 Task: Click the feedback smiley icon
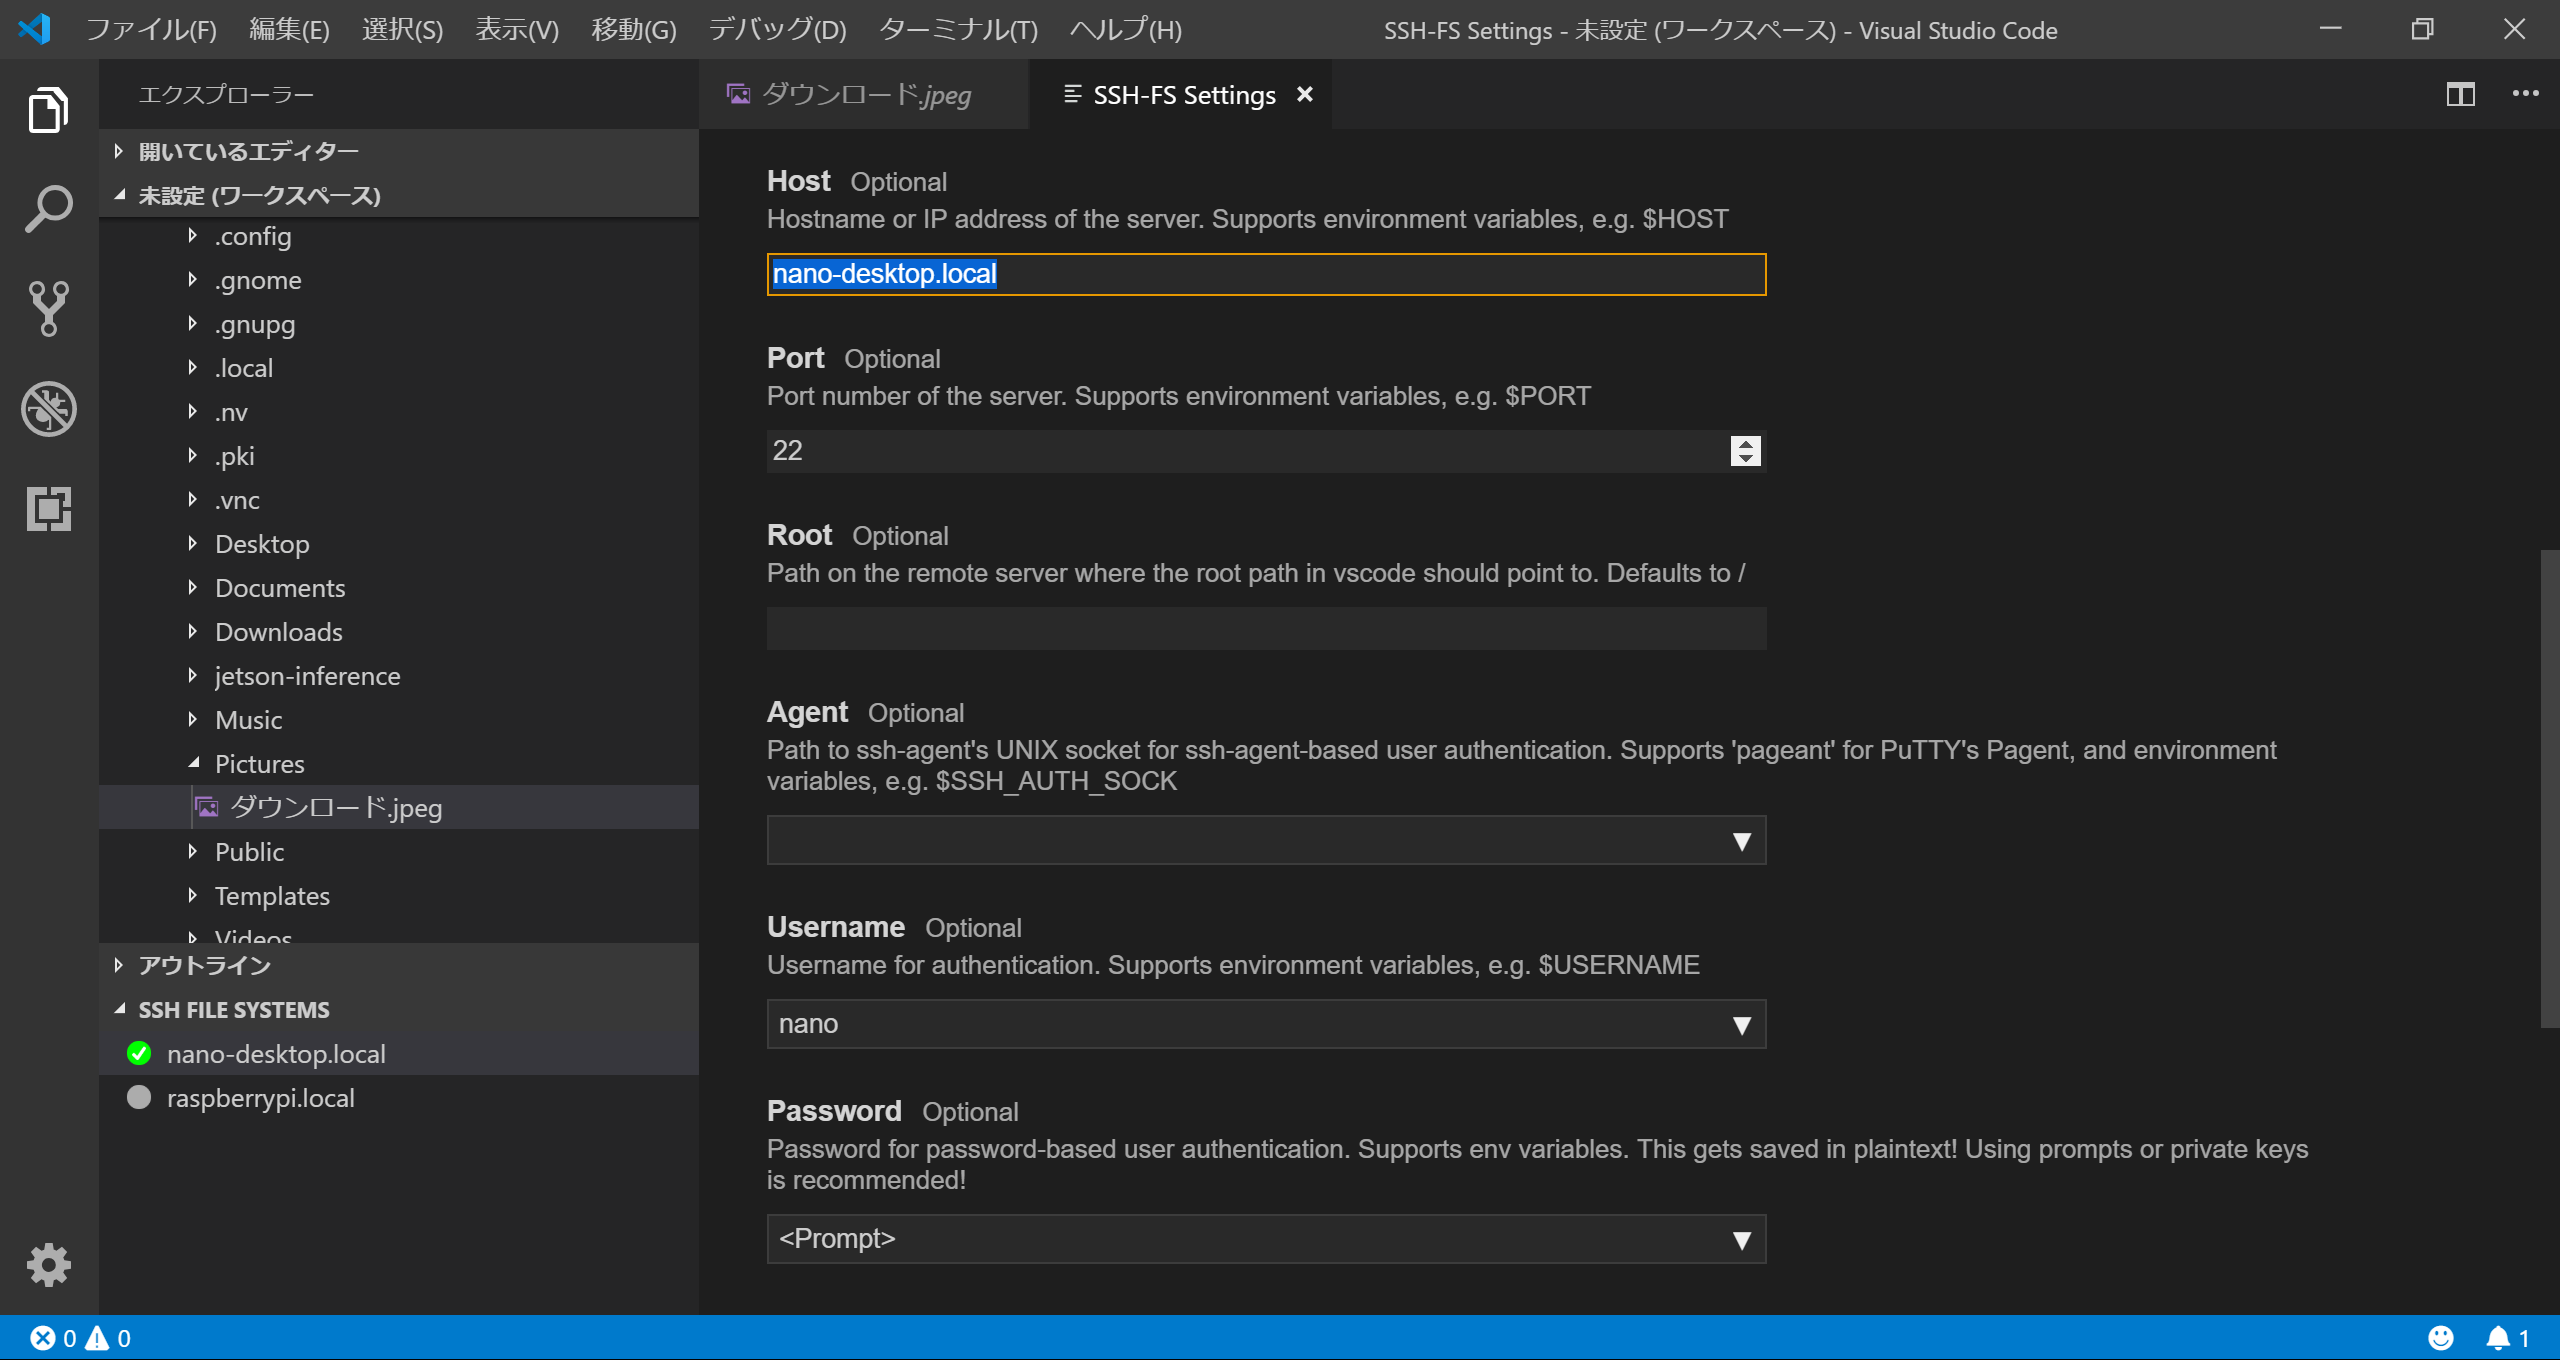[2441, 1338]
